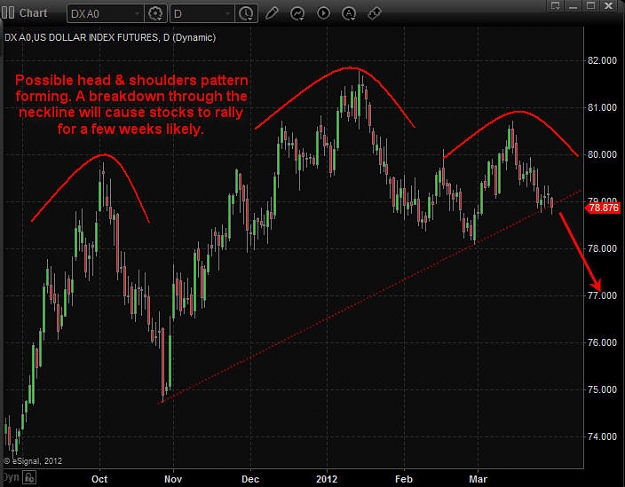Click the red 78.876 current price tag
625x487 pixels.
coord(603,208)
